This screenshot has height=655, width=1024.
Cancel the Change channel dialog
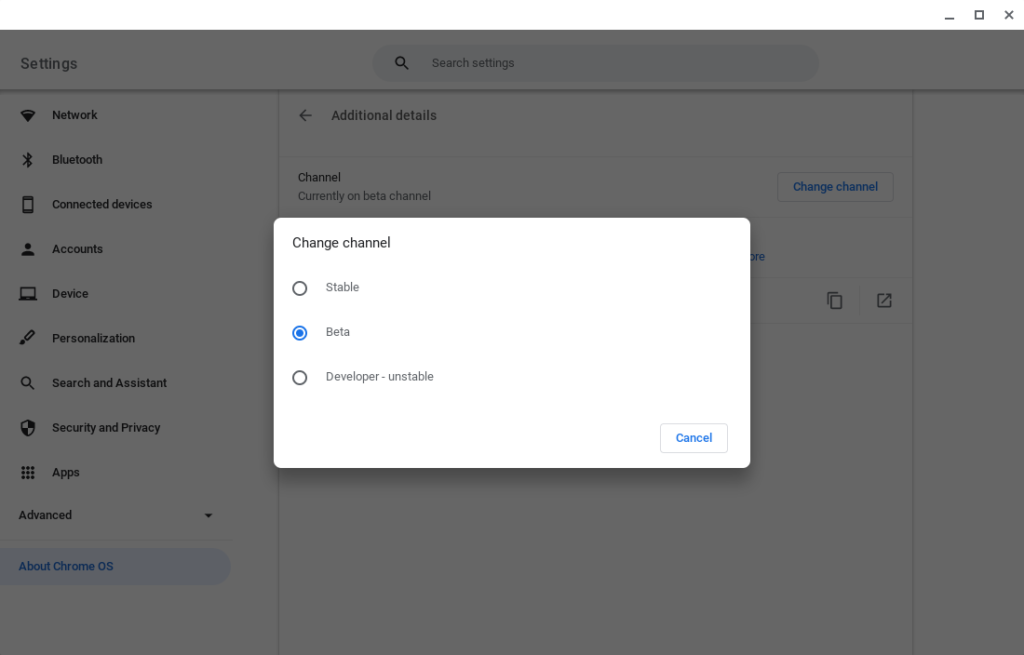[694, 438]
